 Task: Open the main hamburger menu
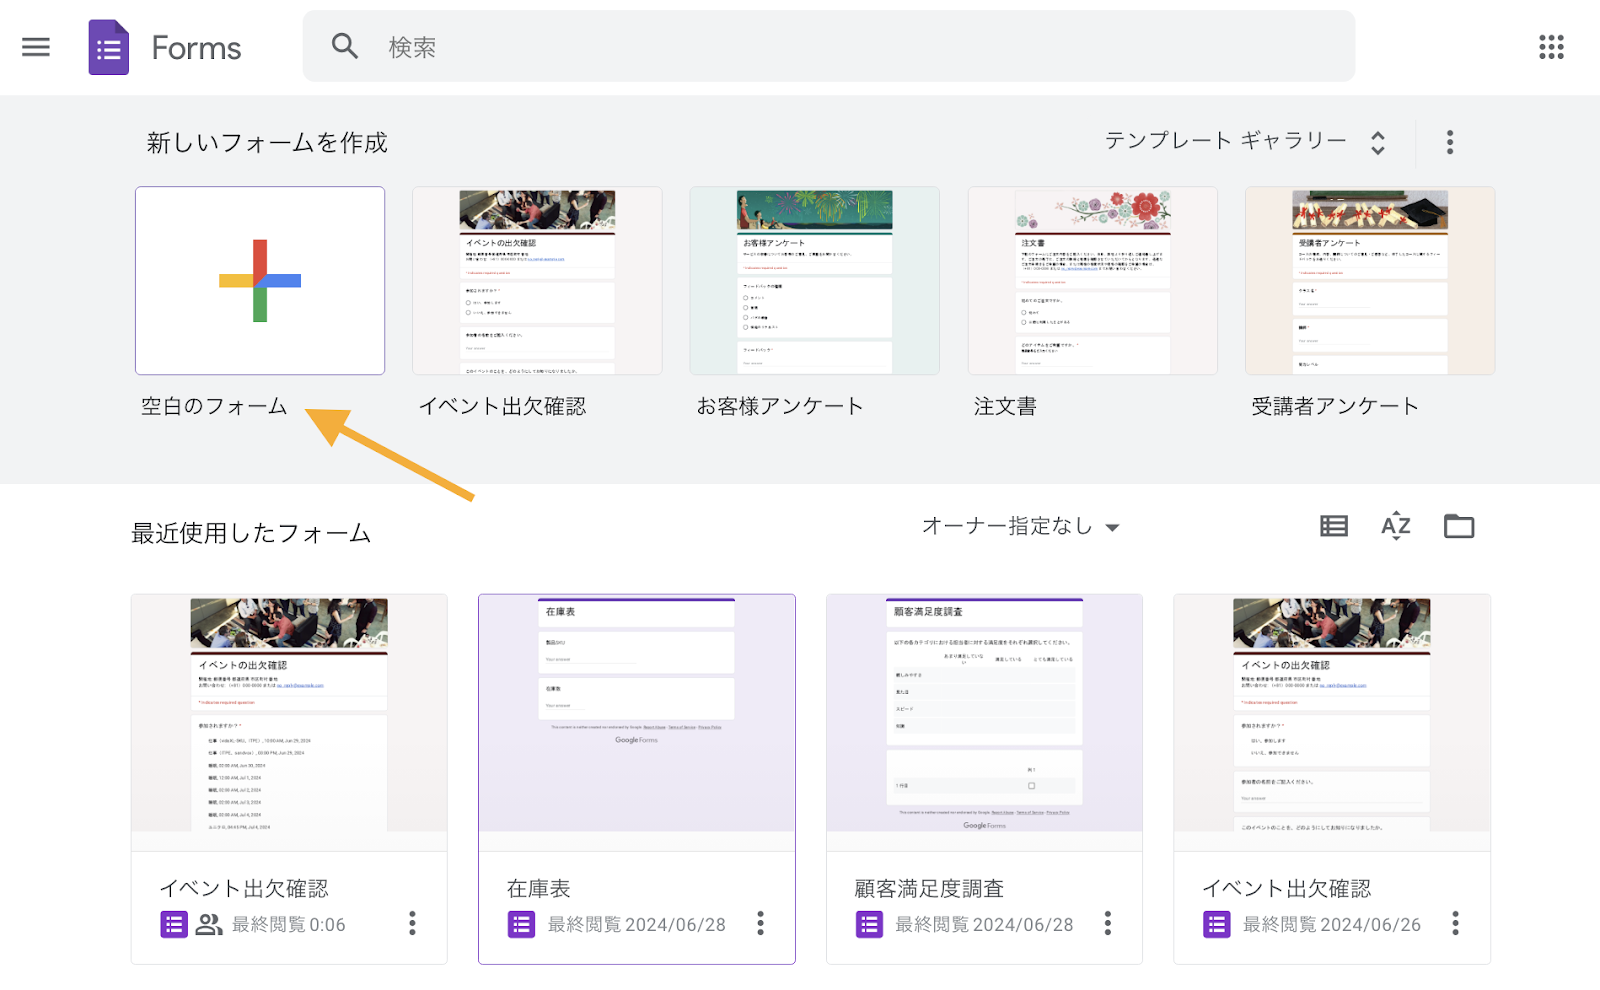point(36,47)
